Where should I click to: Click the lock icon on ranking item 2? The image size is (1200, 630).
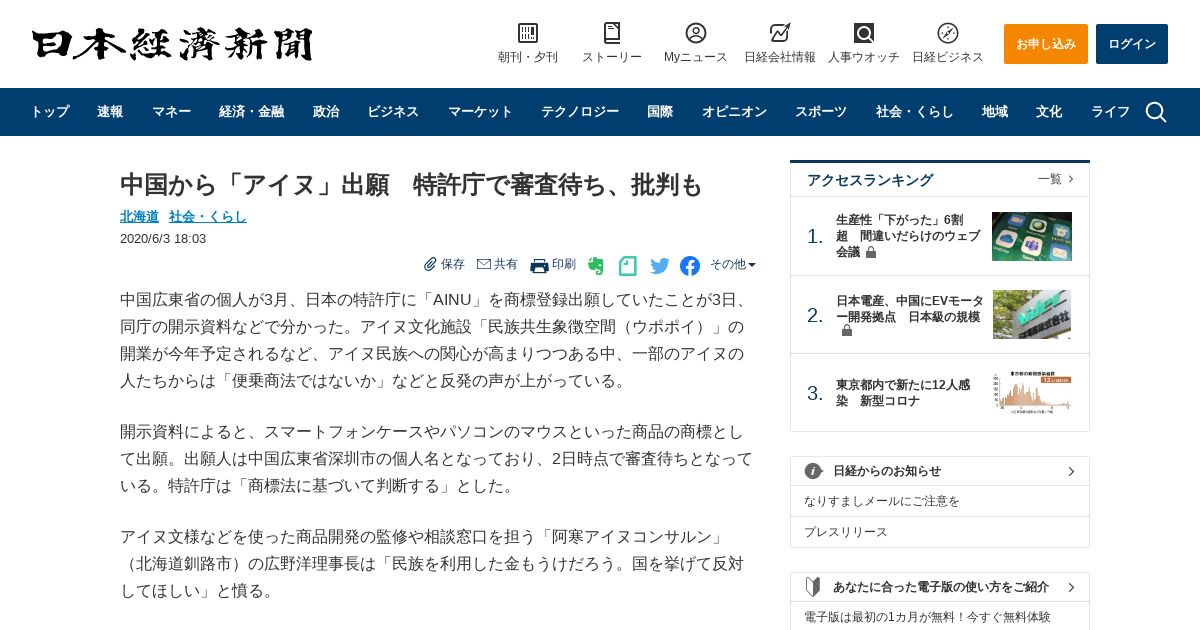click(847, 330)
